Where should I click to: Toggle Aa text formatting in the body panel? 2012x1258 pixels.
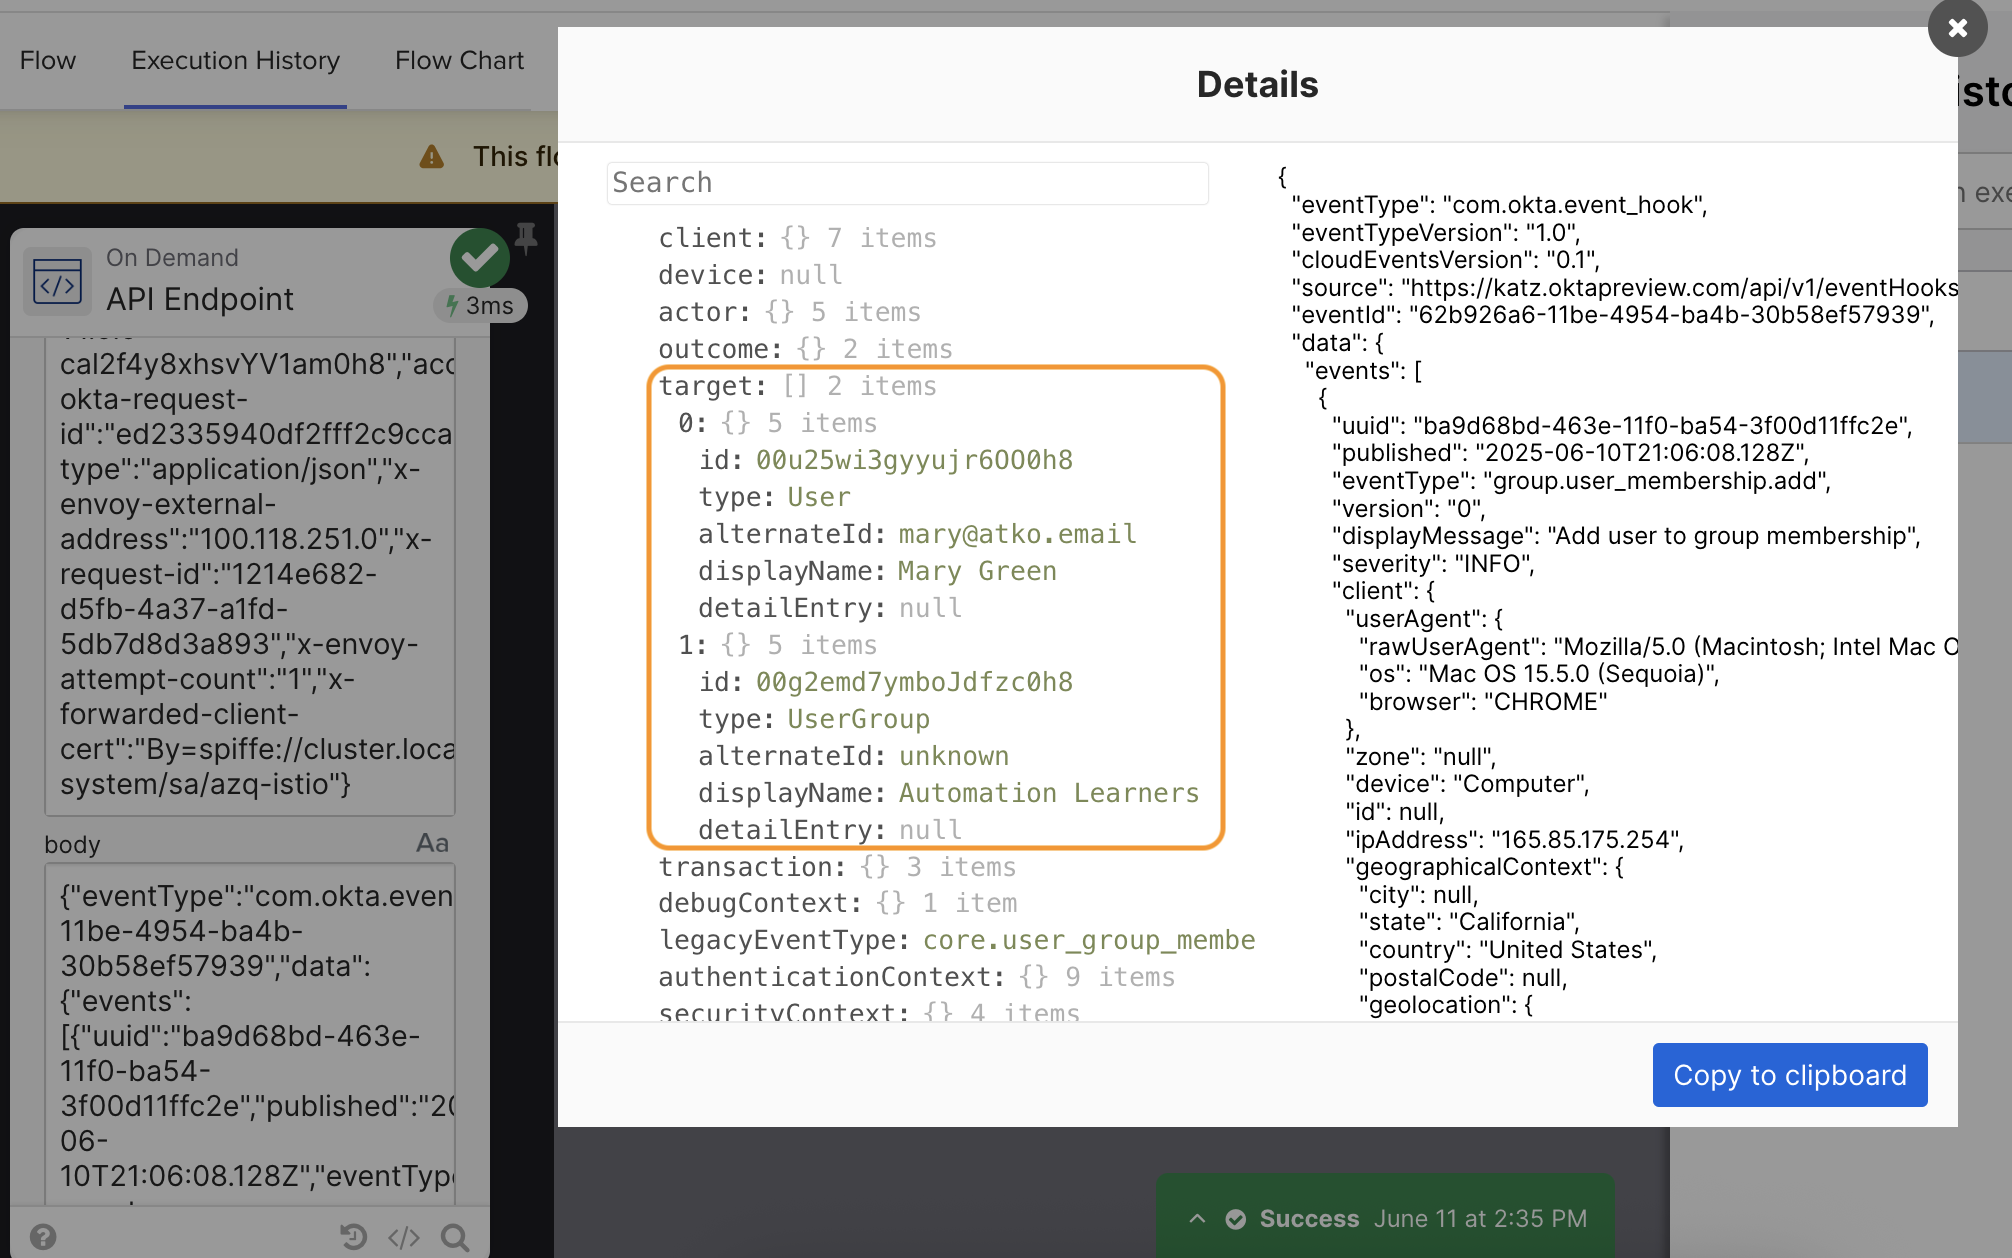click(432, 843)
